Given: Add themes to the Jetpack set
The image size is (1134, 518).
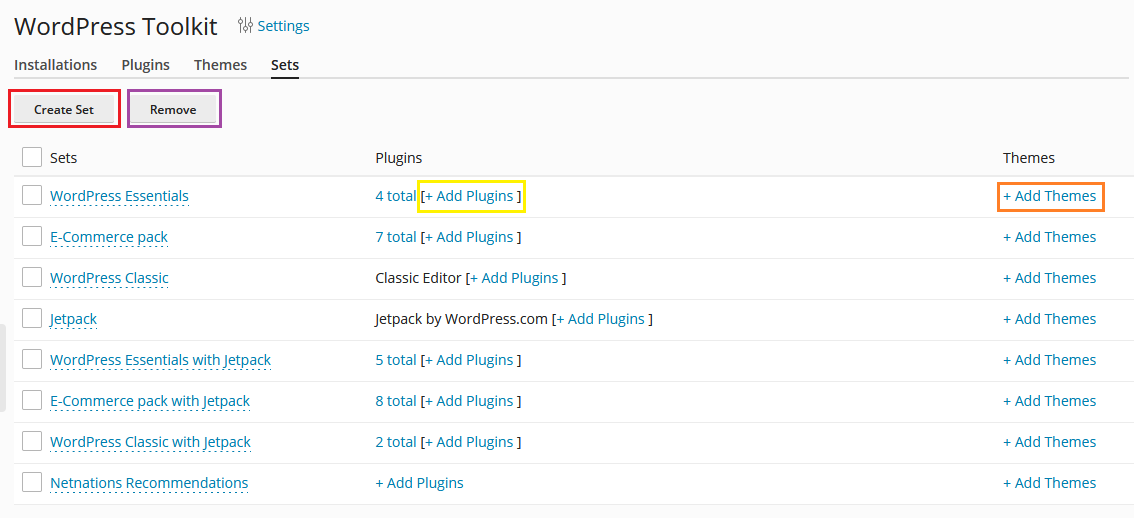Looking at the screenshot, I should coord(1049,319).
